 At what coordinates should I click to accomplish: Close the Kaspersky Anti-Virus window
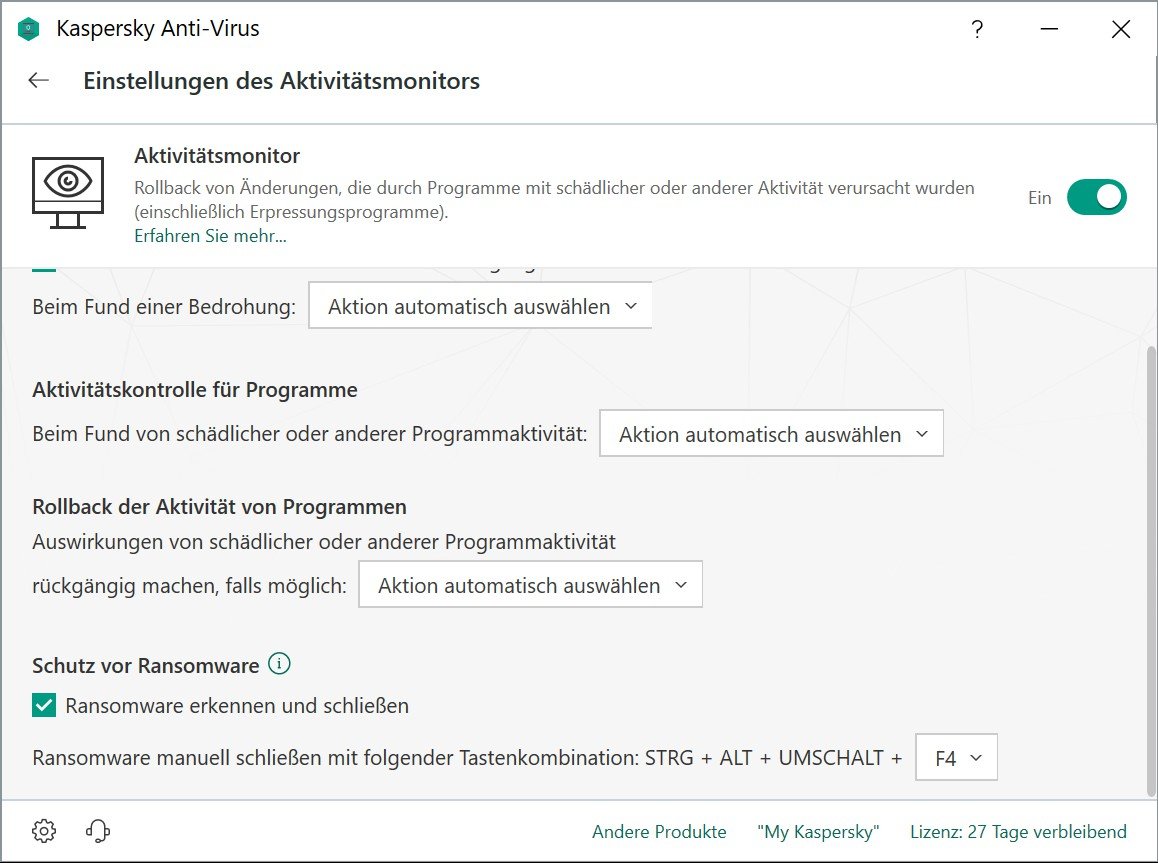[x=1120, y=29]
